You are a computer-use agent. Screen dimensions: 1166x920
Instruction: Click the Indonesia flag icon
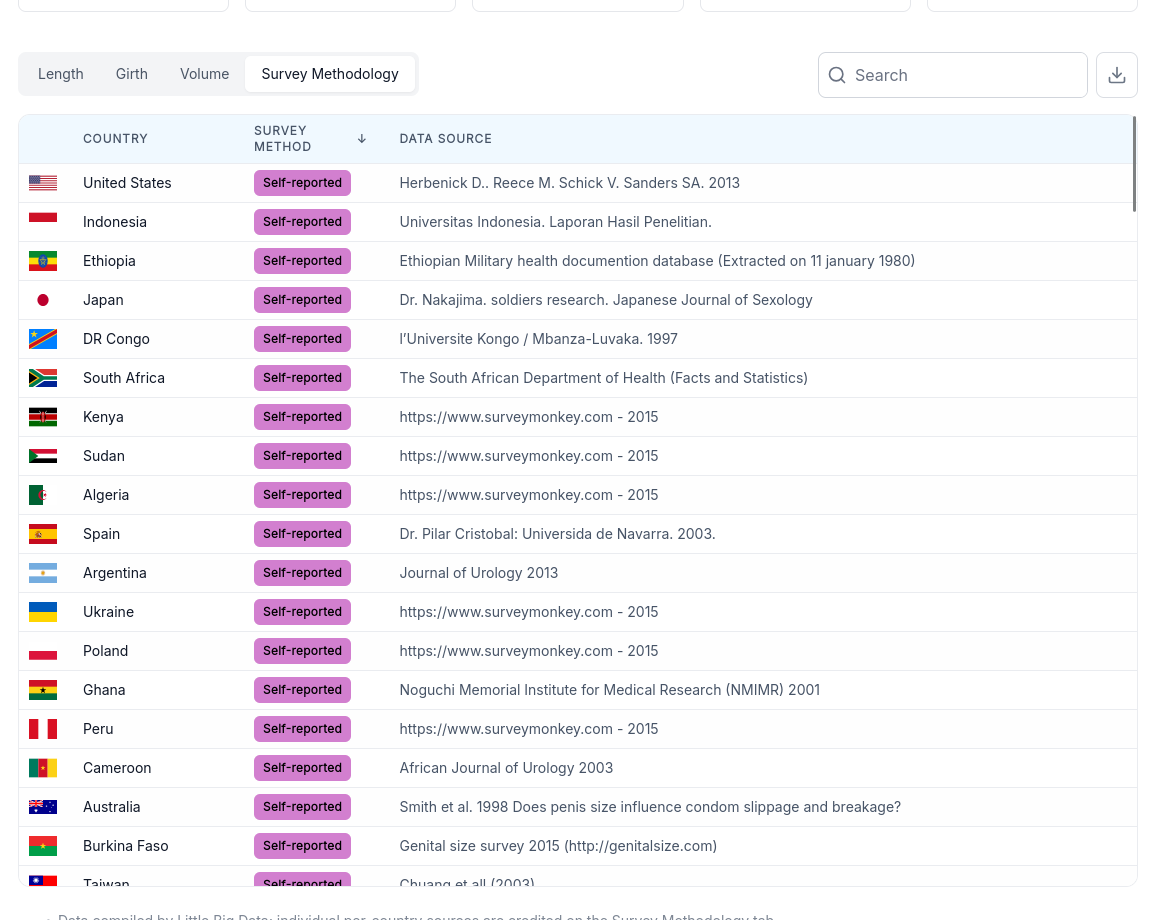pyautogui.click(x=43, y=222)
